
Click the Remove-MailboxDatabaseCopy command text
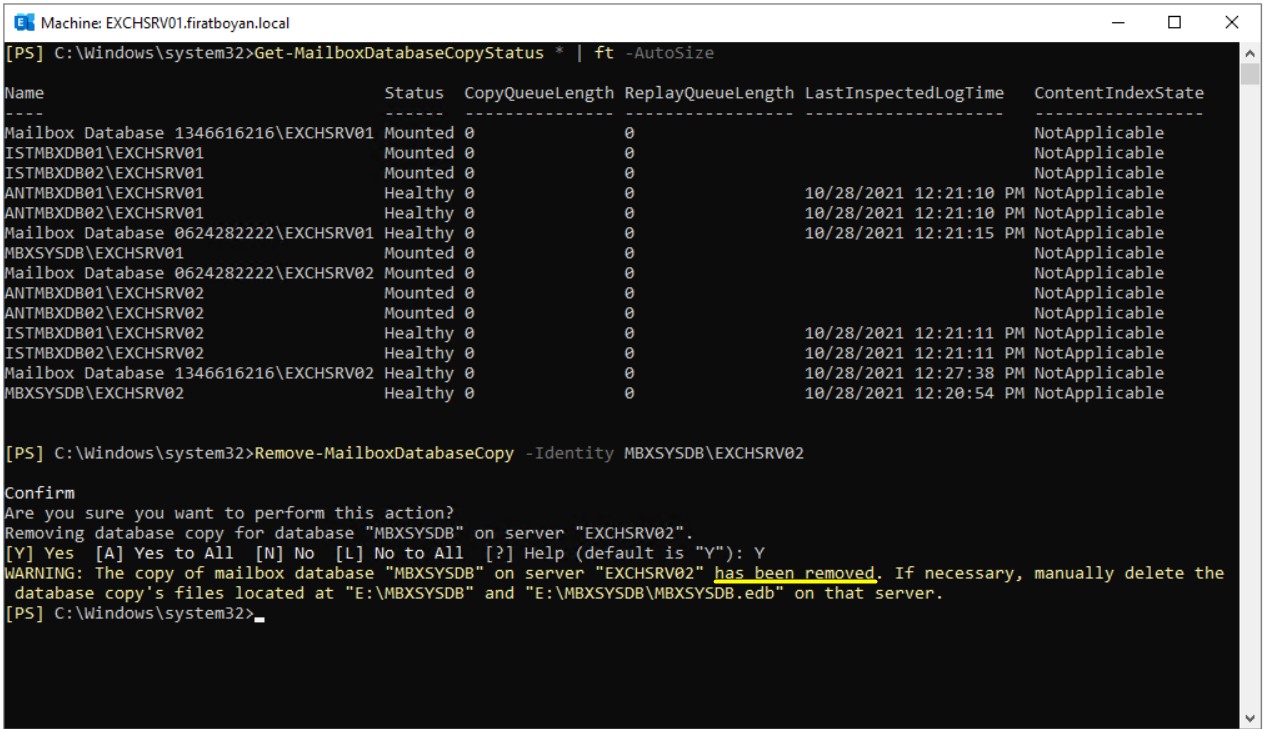[x=385, y=453]
